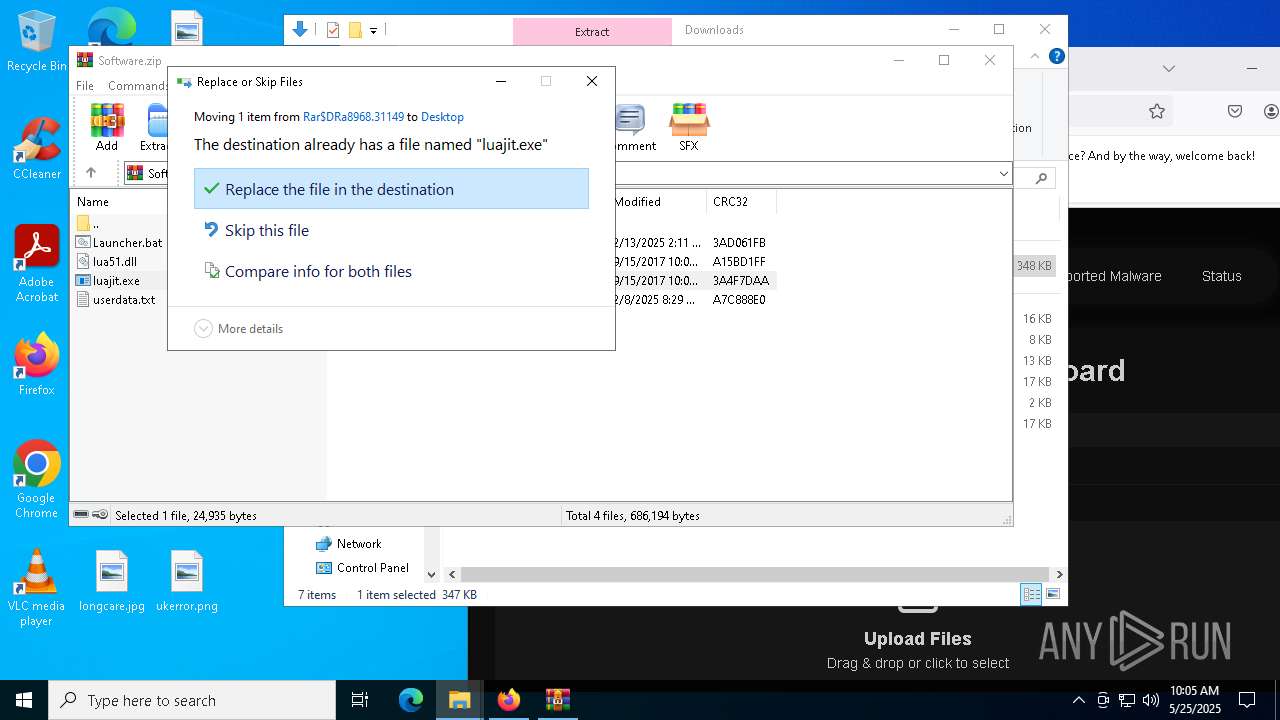Click navigation pane scroll down arrow
This screenshot has height=720, width=1280.
click(431, 575)
